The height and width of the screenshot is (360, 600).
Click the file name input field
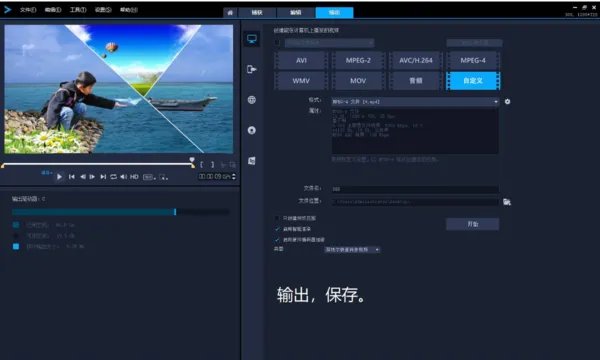(415, 189)
